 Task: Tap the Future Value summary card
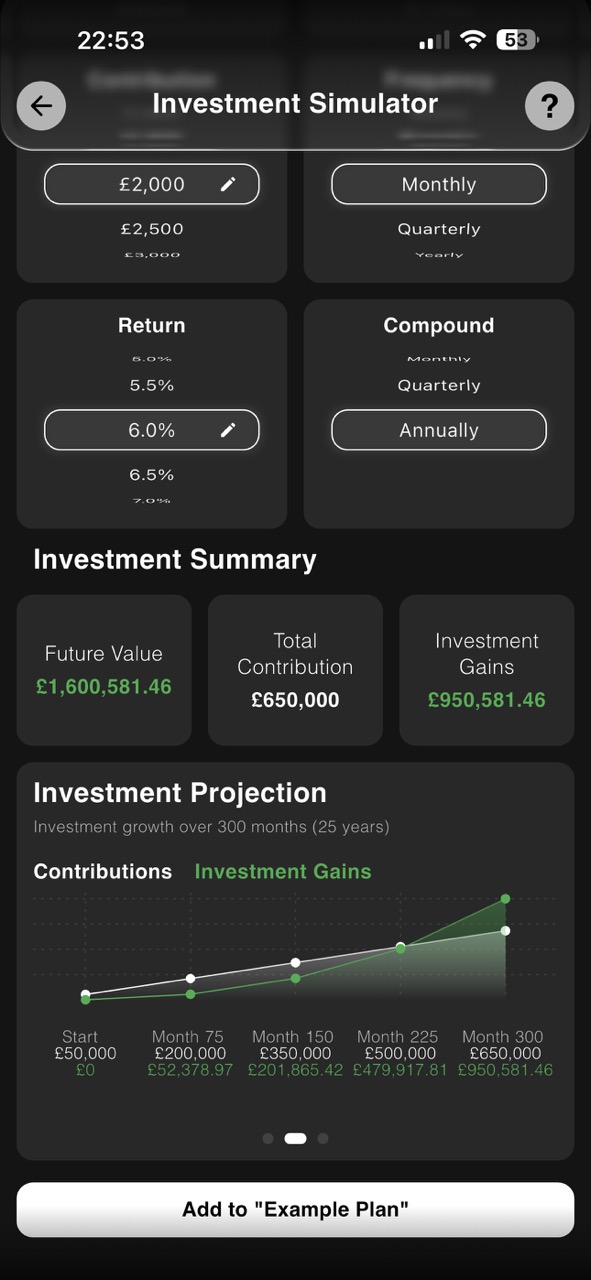tap(102, 670)
